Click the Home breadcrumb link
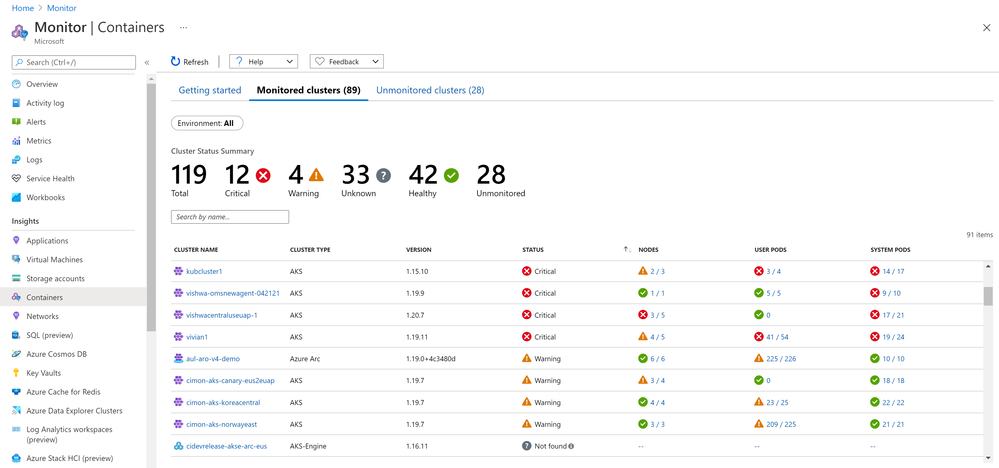The image size is (999, 468). coord(23,9)
